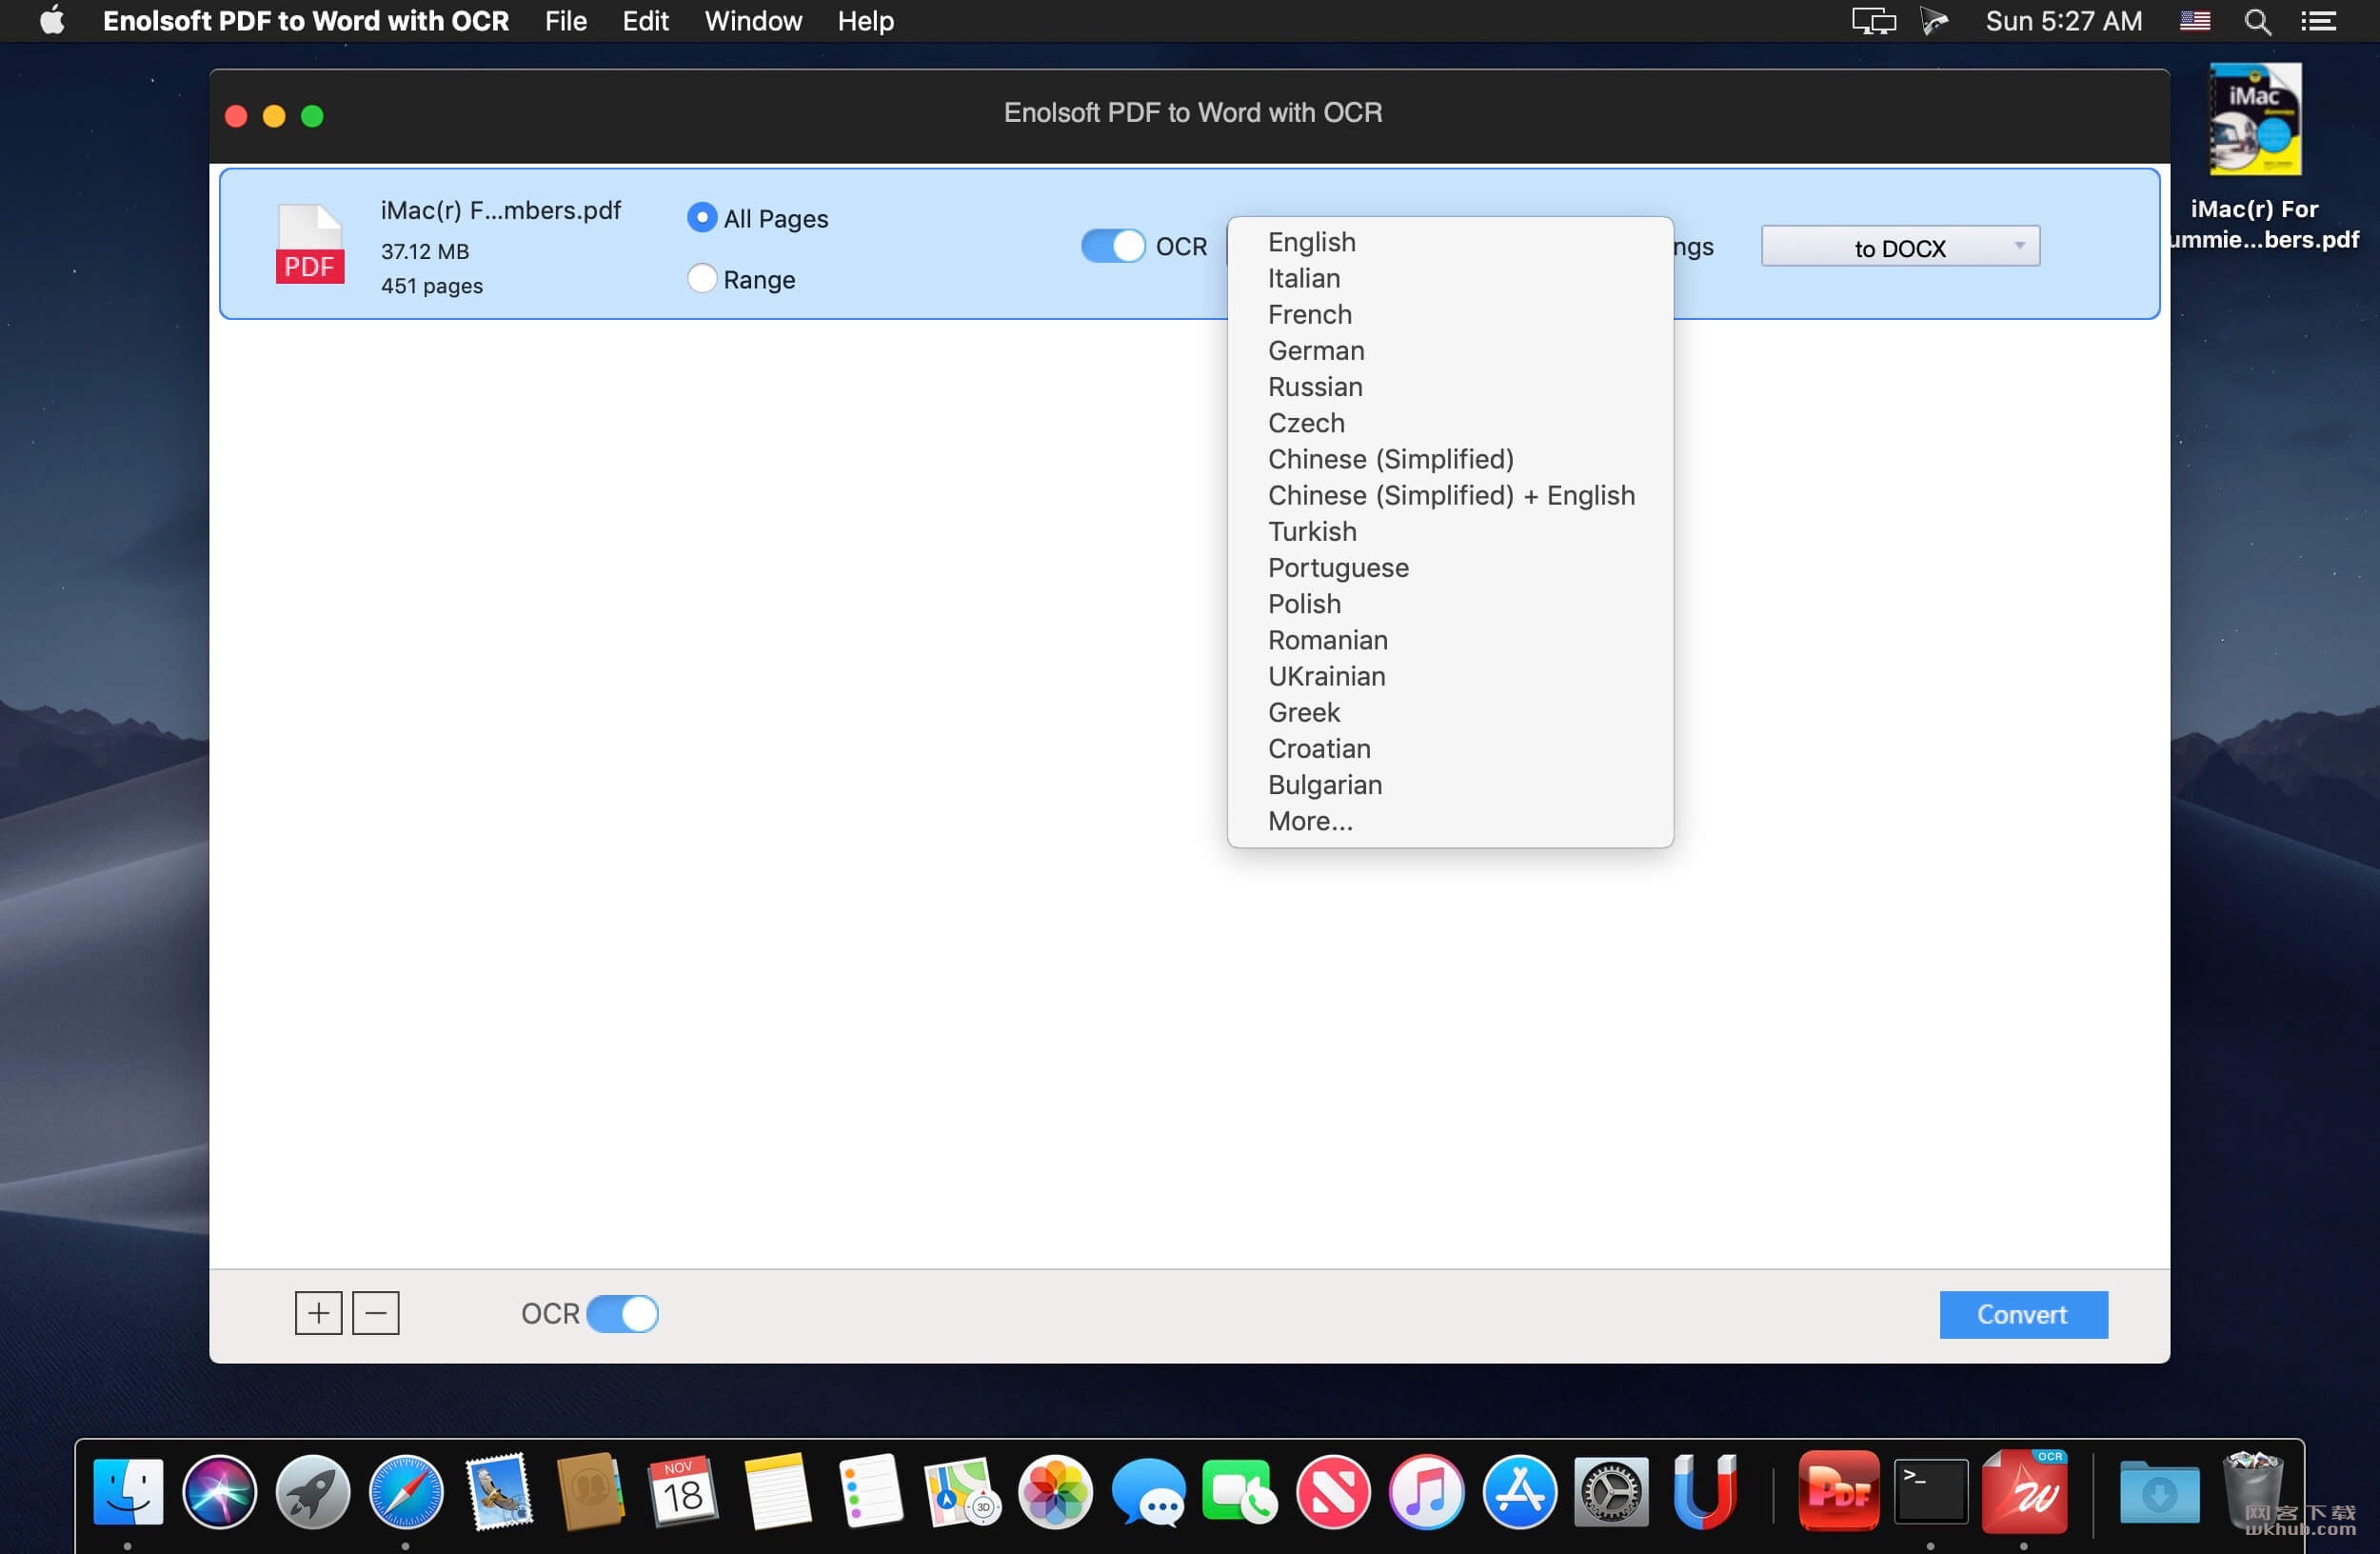Open the to DOCX format dropdown
This screenshot has height=1554, width=2380.
tap(1900, 247)
